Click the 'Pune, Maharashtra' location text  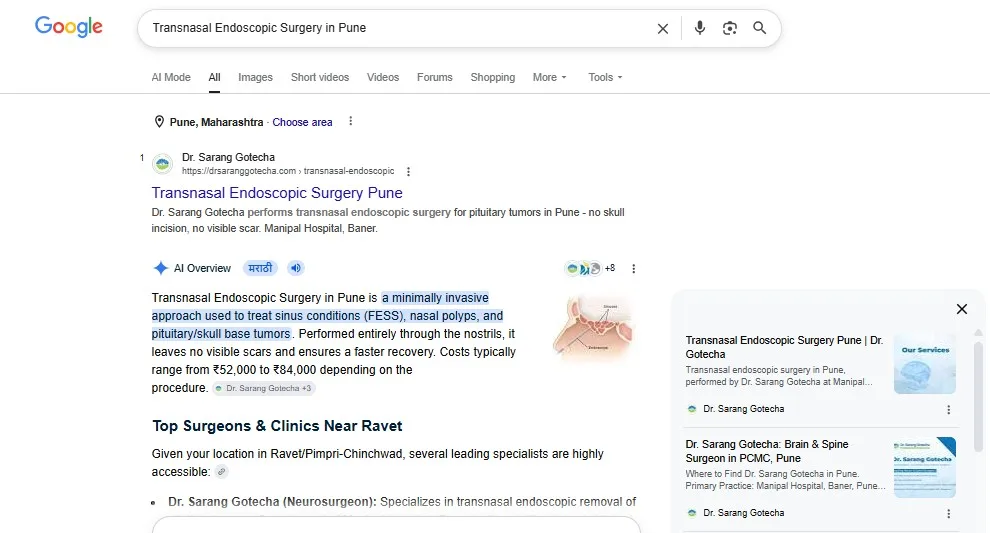(x=216, y=122)
